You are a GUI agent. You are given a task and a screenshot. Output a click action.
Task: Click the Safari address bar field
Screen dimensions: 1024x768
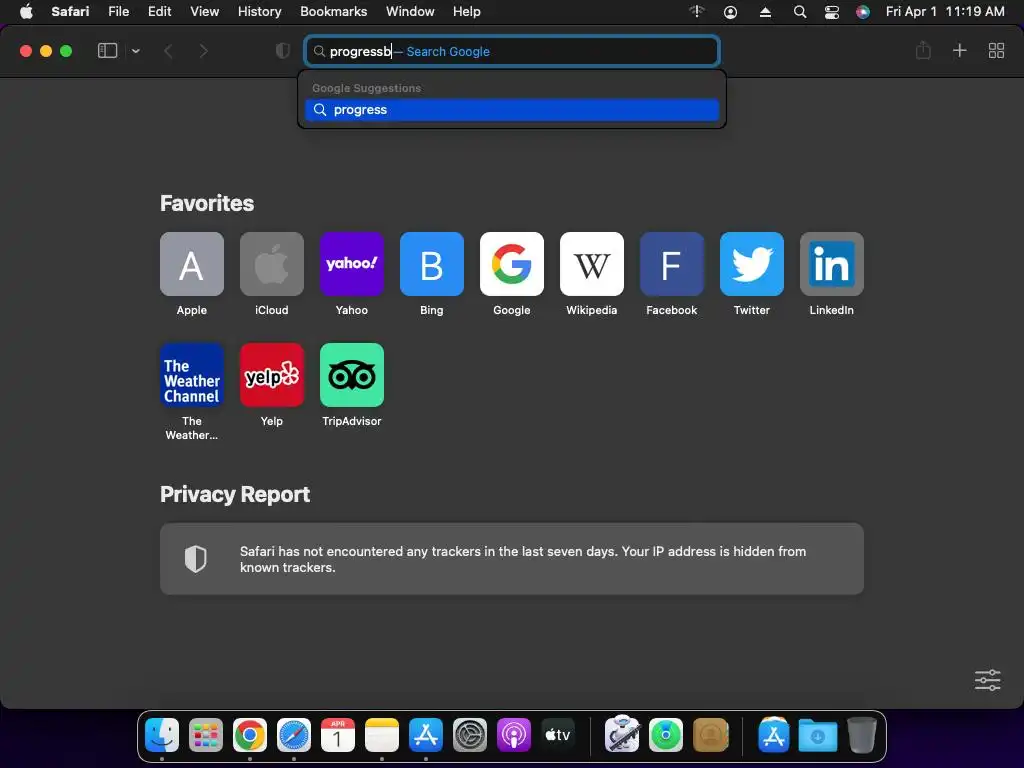coord(512,51)
